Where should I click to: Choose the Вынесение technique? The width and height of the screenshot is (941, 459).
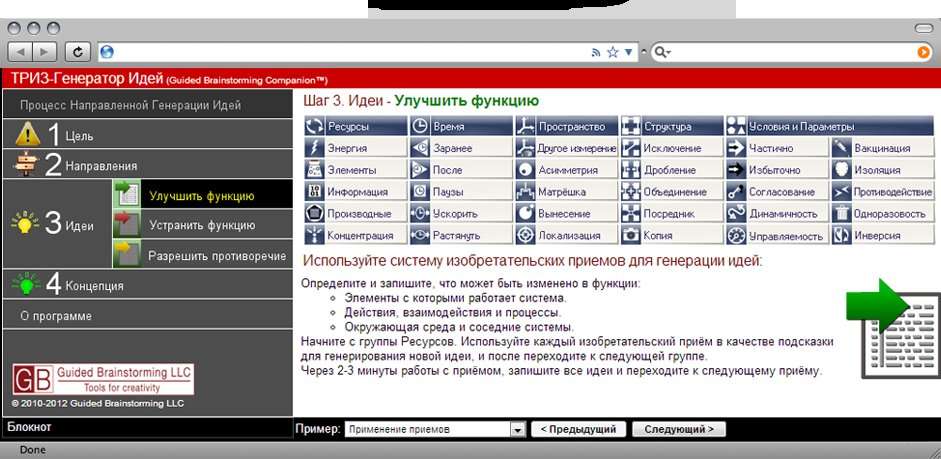coord(566,213)
